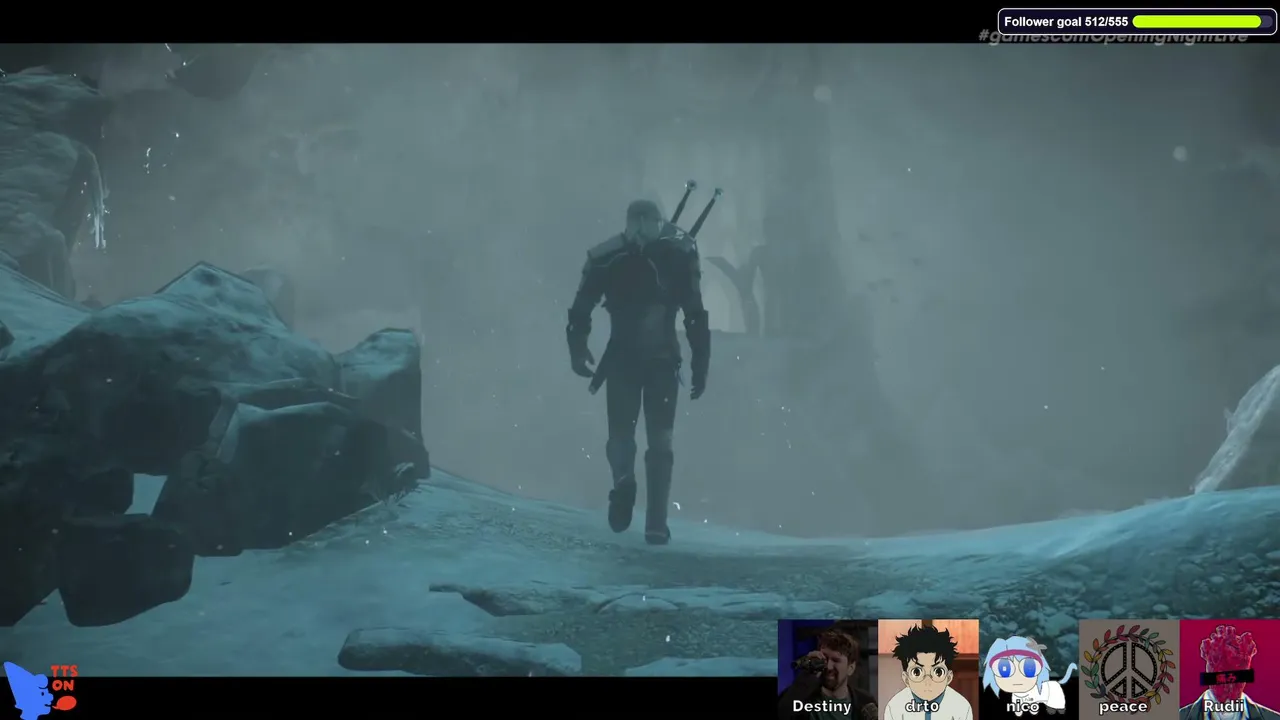Click the "nico" name label

coord(1023,707)
